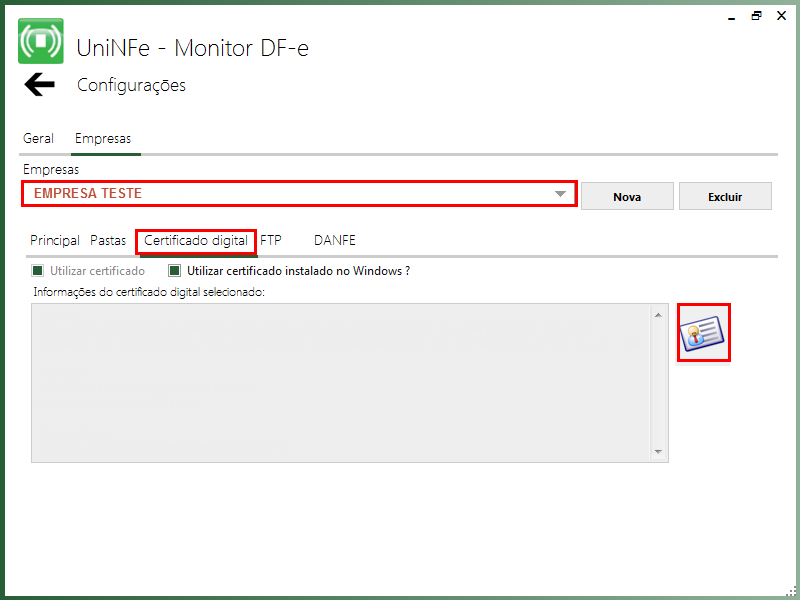Open the Principal sub-tab
This screenshot has width=800, height=600.
click(55, 240)
